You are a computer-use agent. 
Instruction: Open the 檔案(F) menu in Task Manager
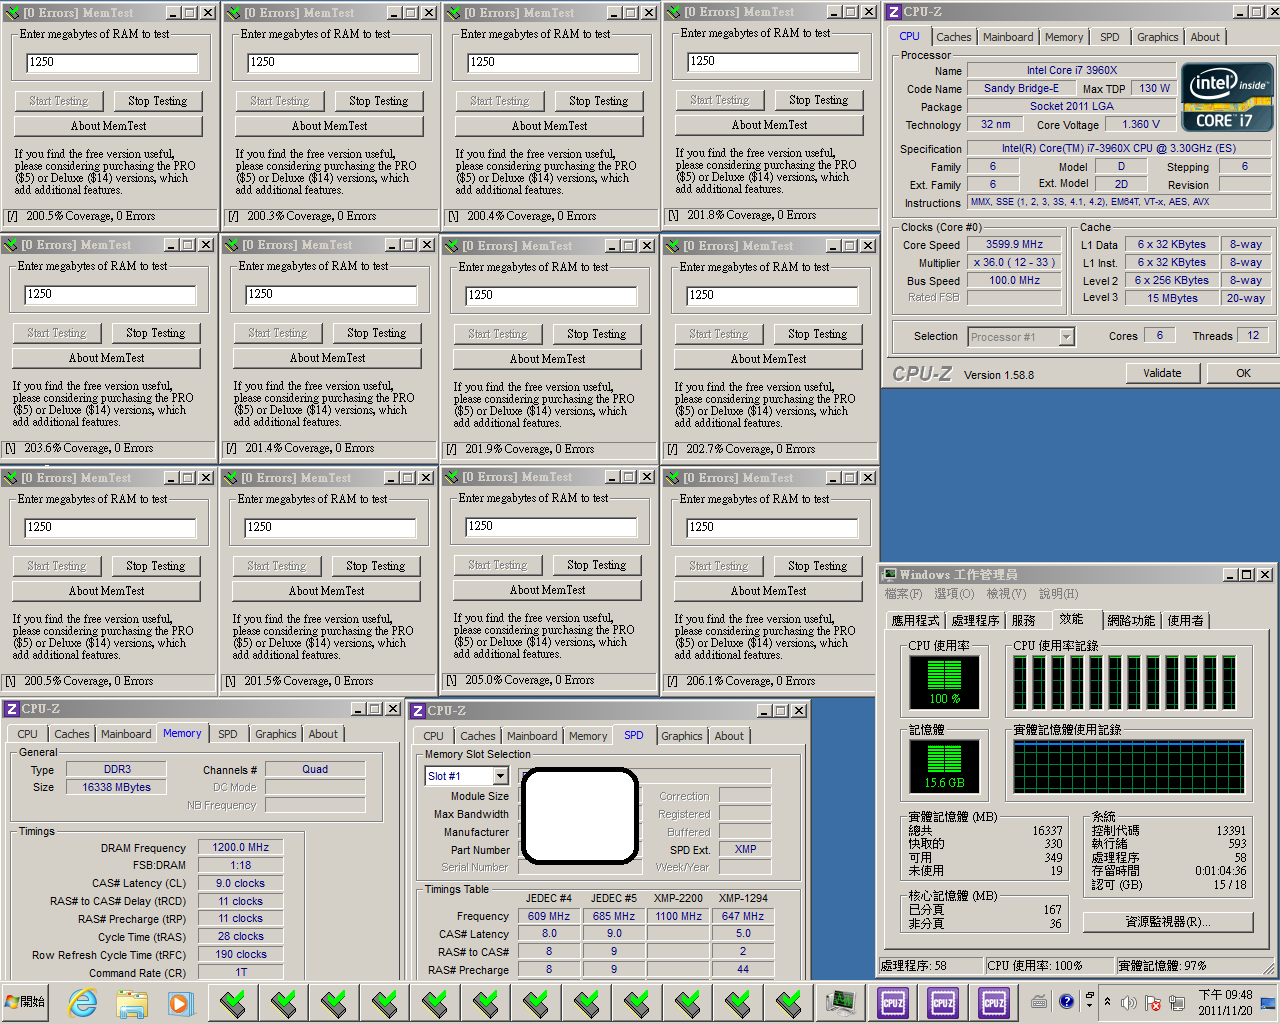[903, 594]
